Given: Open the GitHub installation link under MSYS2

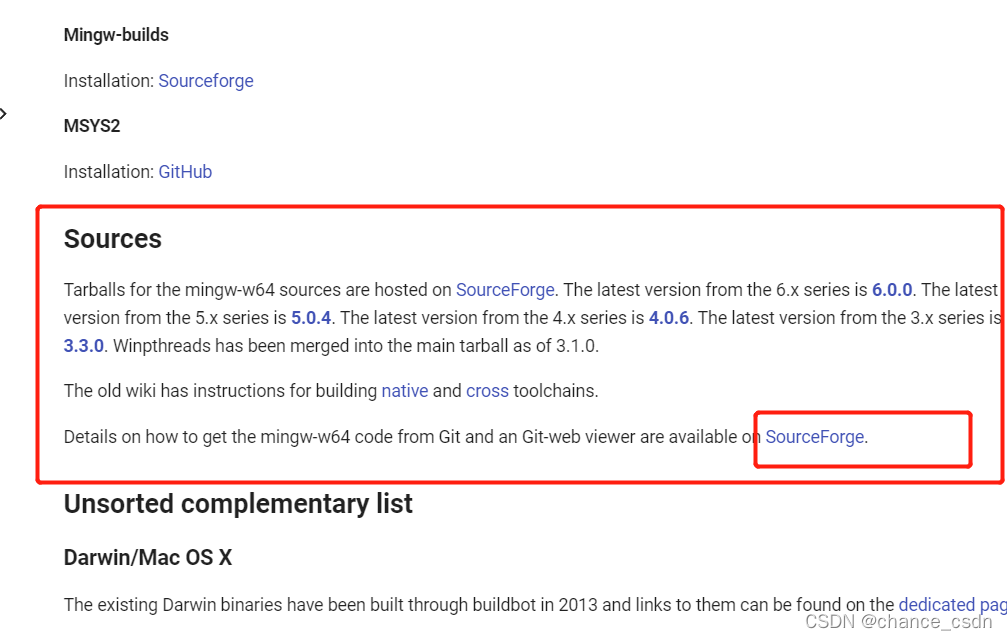Looking at the screenshot, I should click(185, 172).
